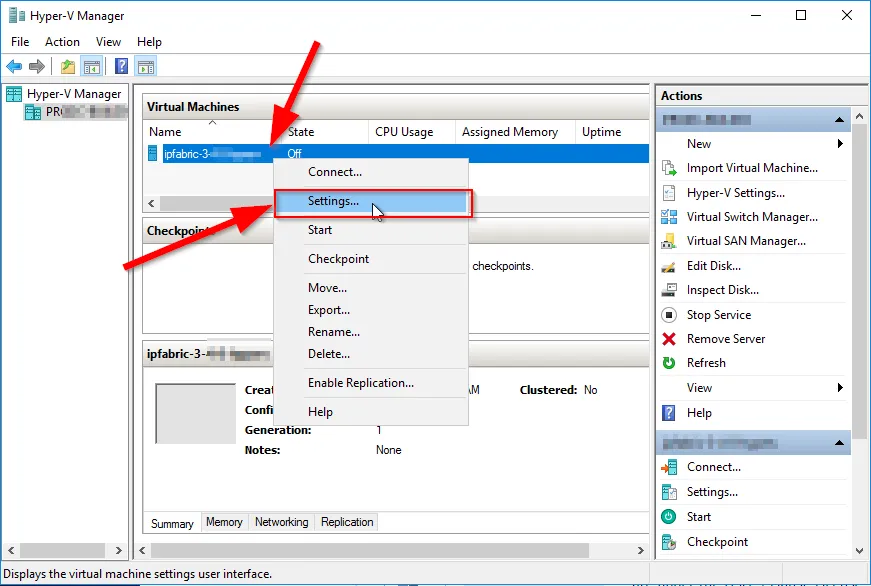Open the Action menu in the menu bar
This screenshot has height=586, width=871.
click(x=62, y=42)
